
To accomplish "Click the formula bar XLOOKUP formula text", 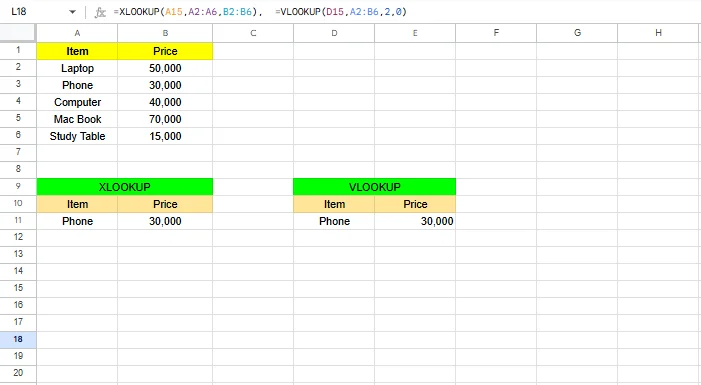I will (188, 12).
